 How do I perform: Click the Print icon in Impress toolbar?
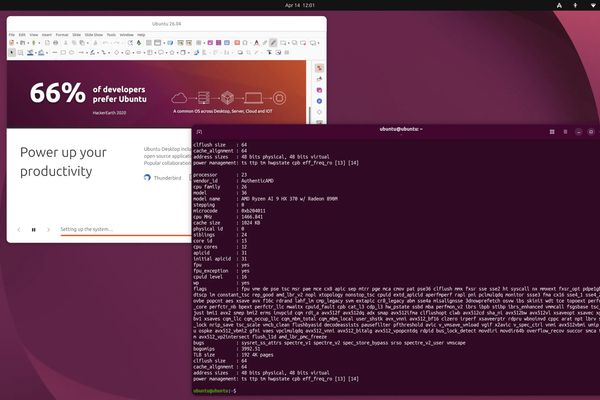pyautogui.click(x=56, y=43)
